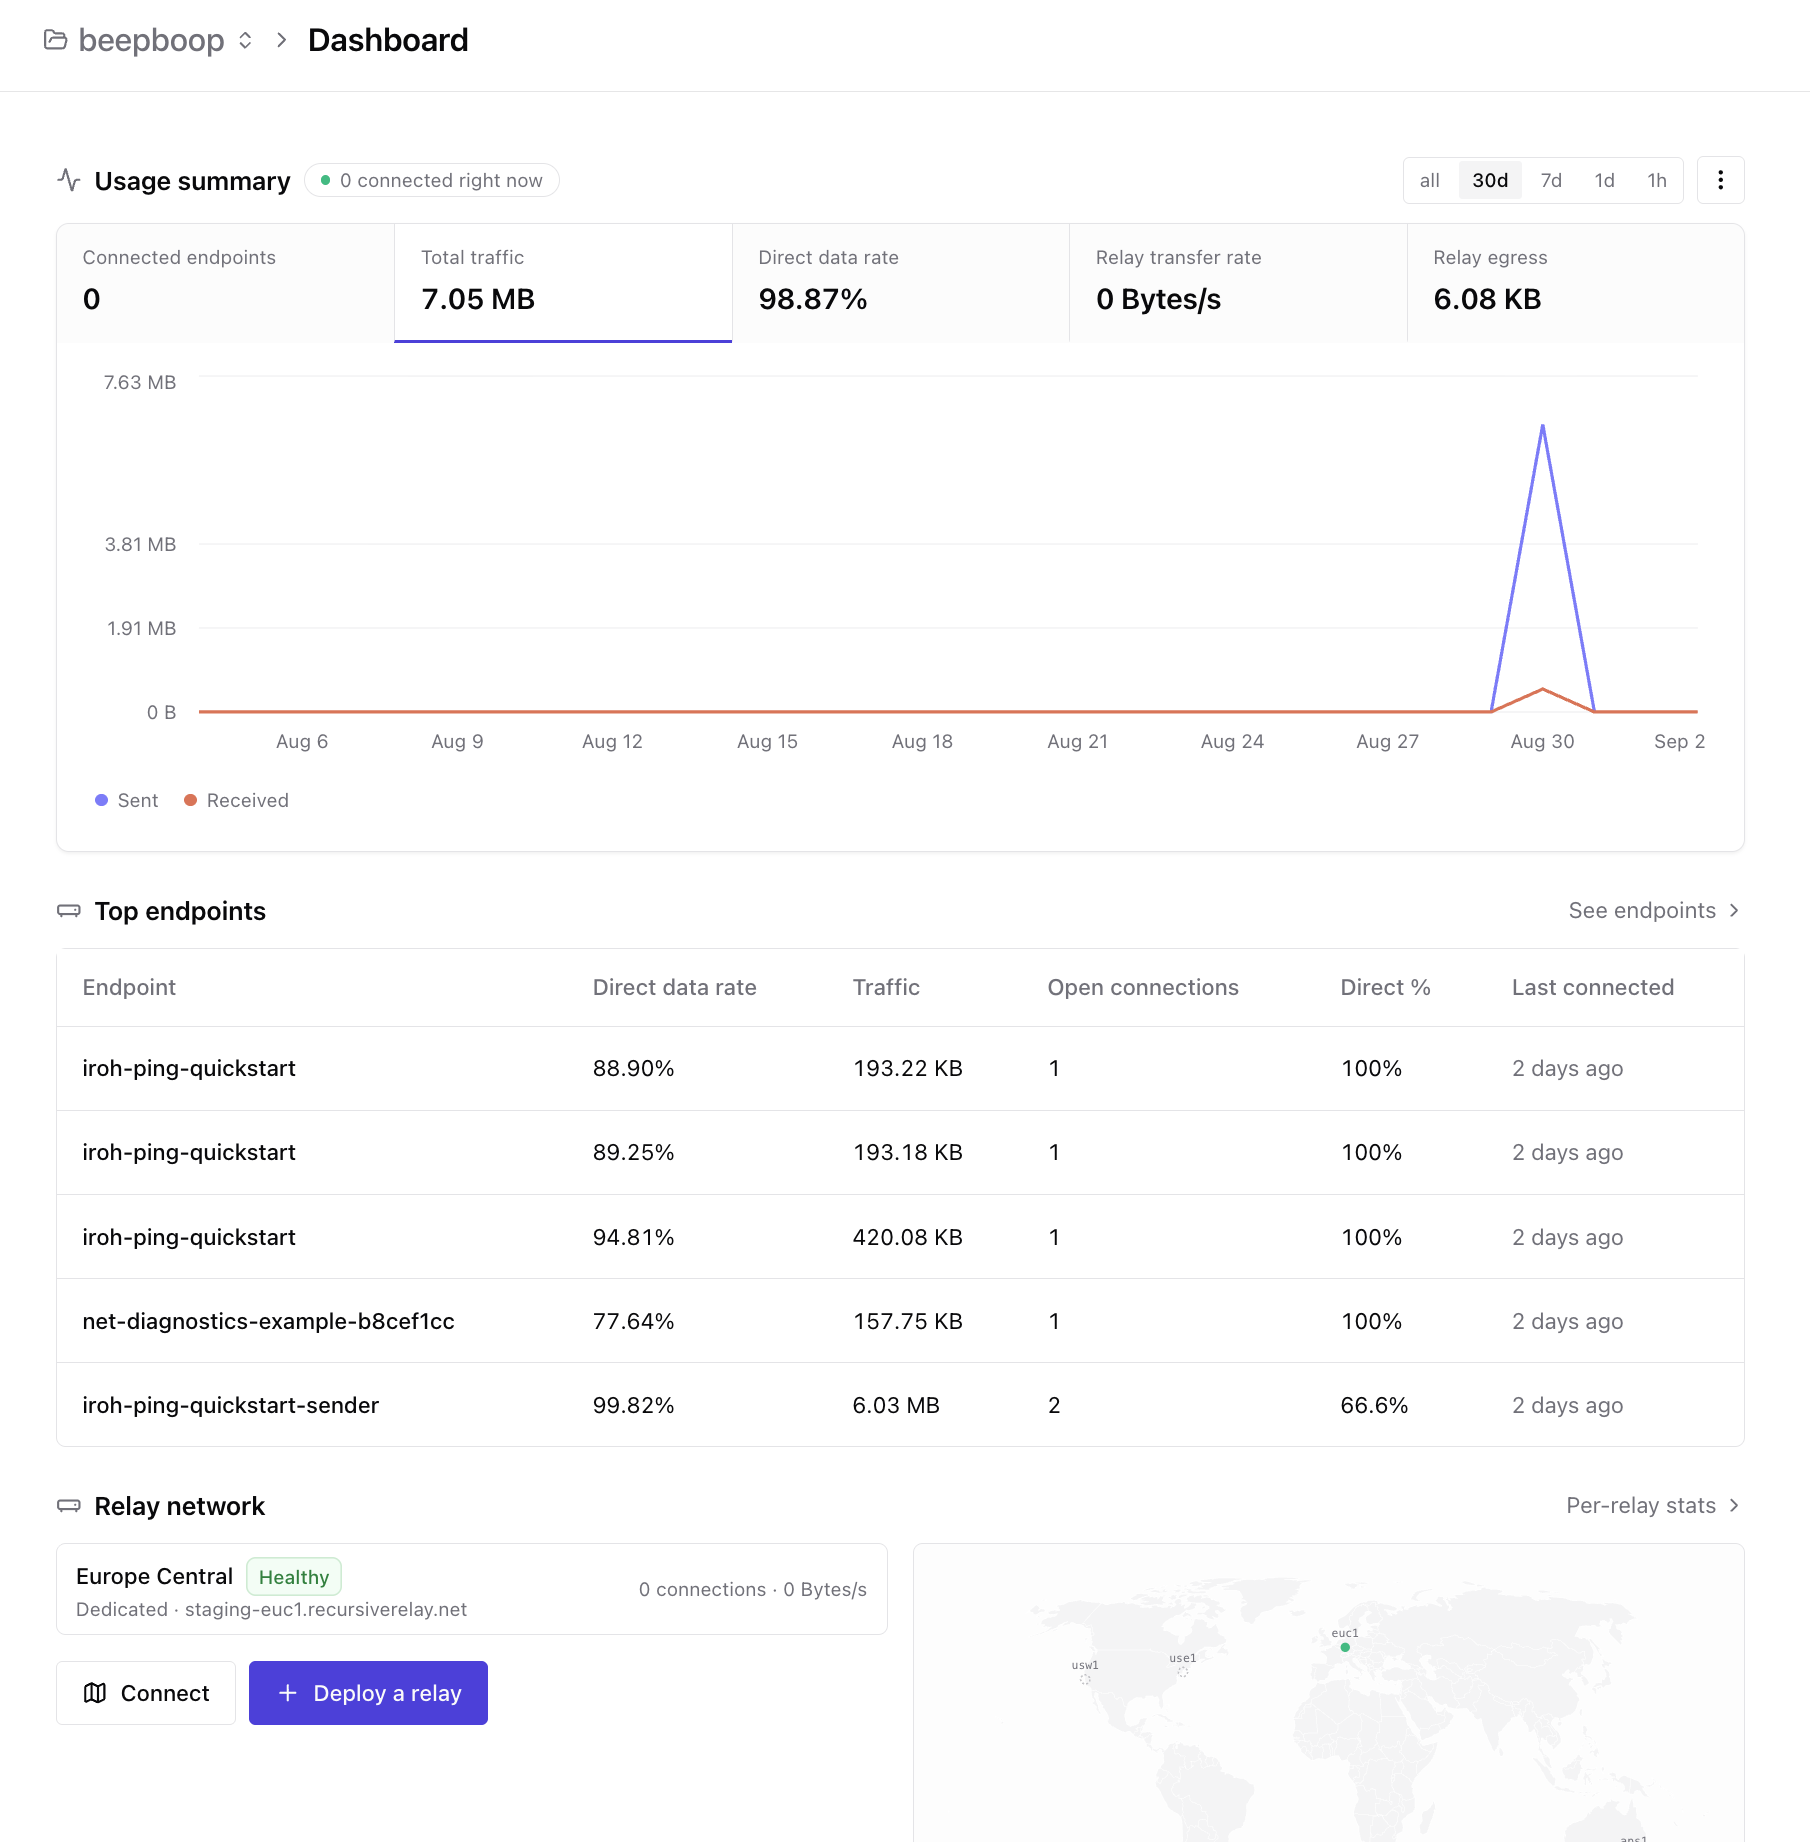Screen dimensions: 1810x1842
Task: Click the chevron next to Per-relay stats
Action: (1734, 1505)
